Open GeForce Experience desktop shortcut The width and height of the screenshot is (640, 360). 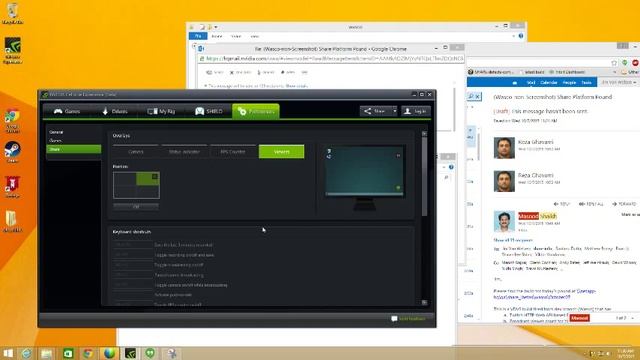pos(12,51)
